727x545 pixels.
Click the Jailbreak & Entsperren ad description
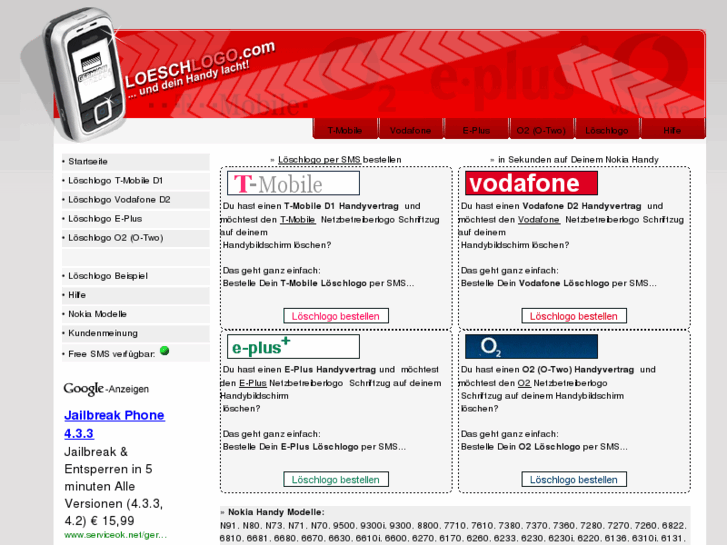point(114,486)
